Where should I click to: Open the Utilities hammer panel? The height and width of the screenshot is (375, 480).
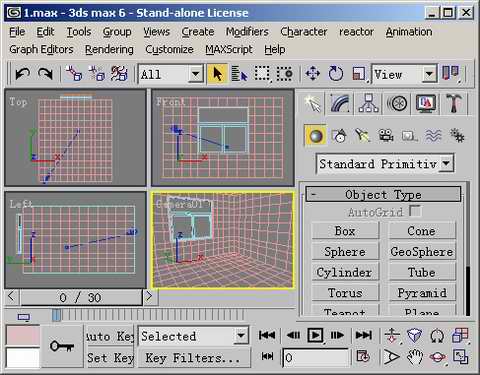pyautogui.click(x=454, y=103)
